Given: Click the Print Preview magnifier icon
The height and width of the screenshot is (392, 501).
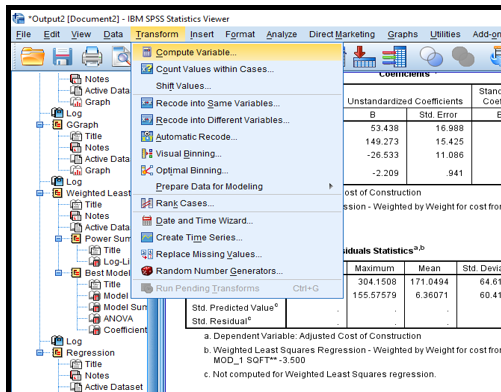Looking at the screenshot, I should tap(121, 56).
